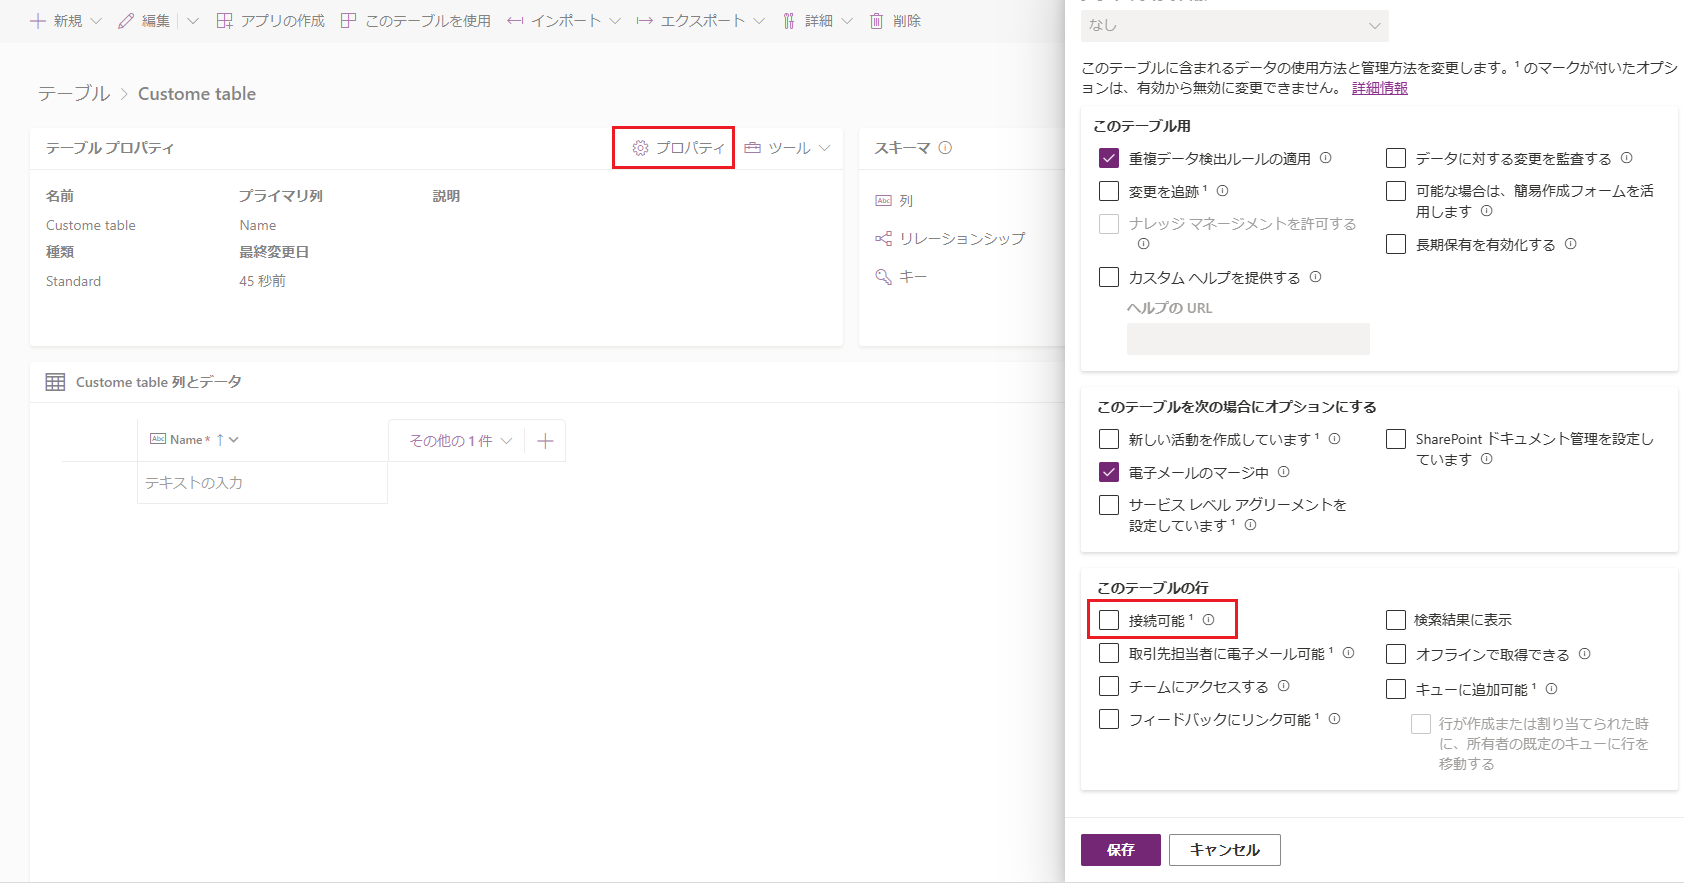This screenshot has height=883, width=1684.
Task: Click the アプリの作成 icon
Action: click(x=225, y=21)
